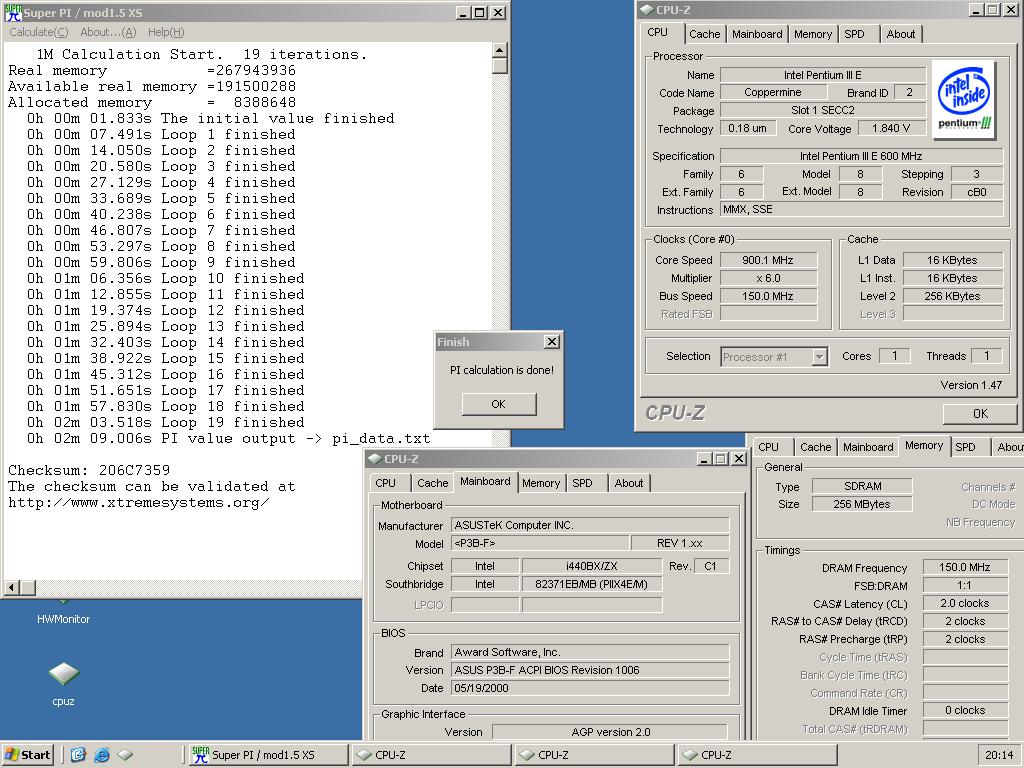Open the cpuz desktop icon

(63, 684)
